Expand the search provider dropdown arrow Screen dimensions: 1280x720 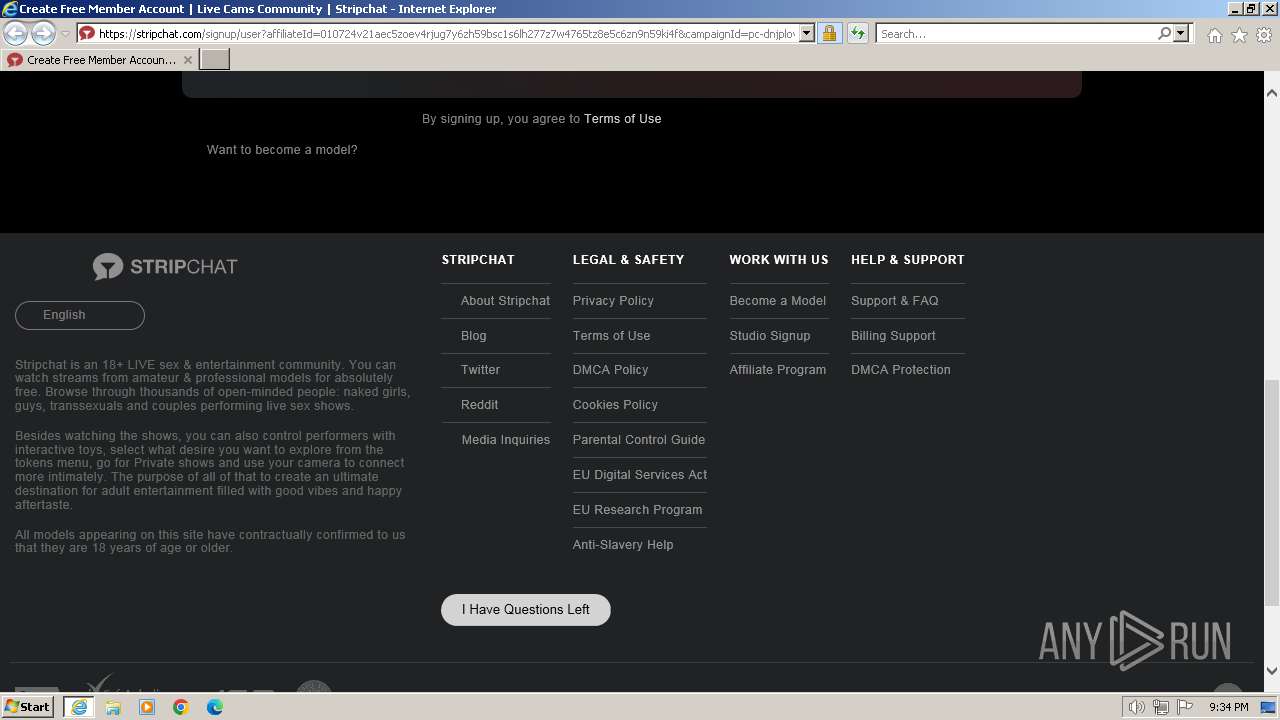(x=1181, y=33)
